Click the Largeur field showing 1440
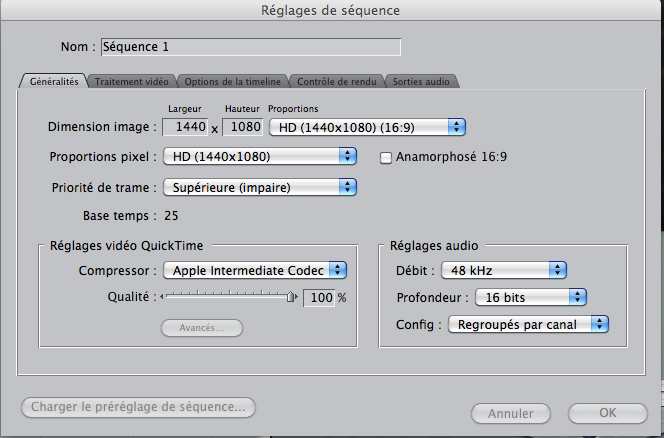The image size is (664, 438). pos(185,127)
